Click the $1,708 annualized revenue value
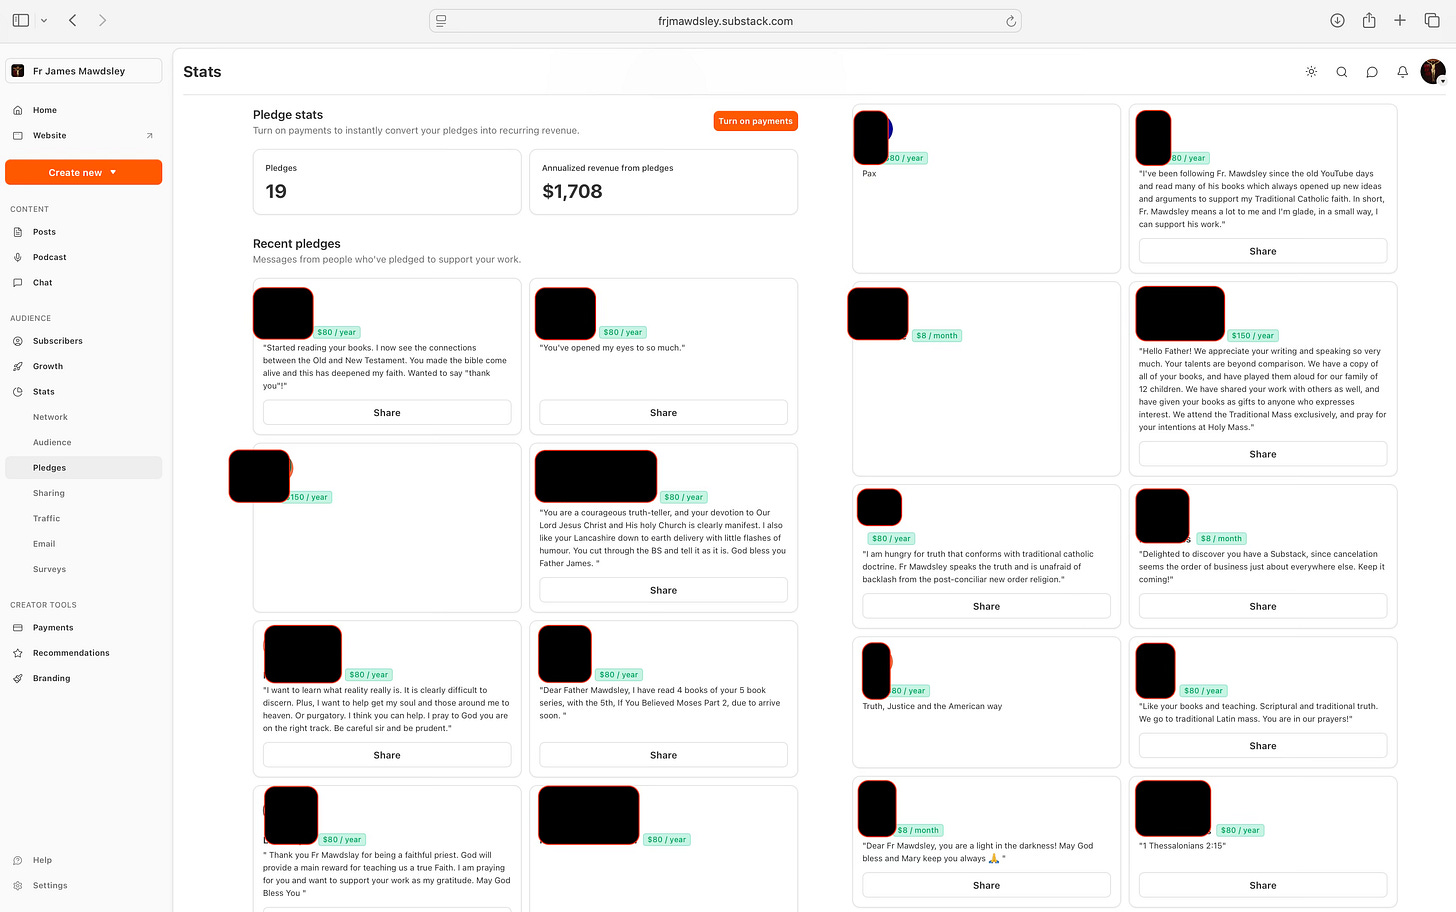 tap(572, 191)
